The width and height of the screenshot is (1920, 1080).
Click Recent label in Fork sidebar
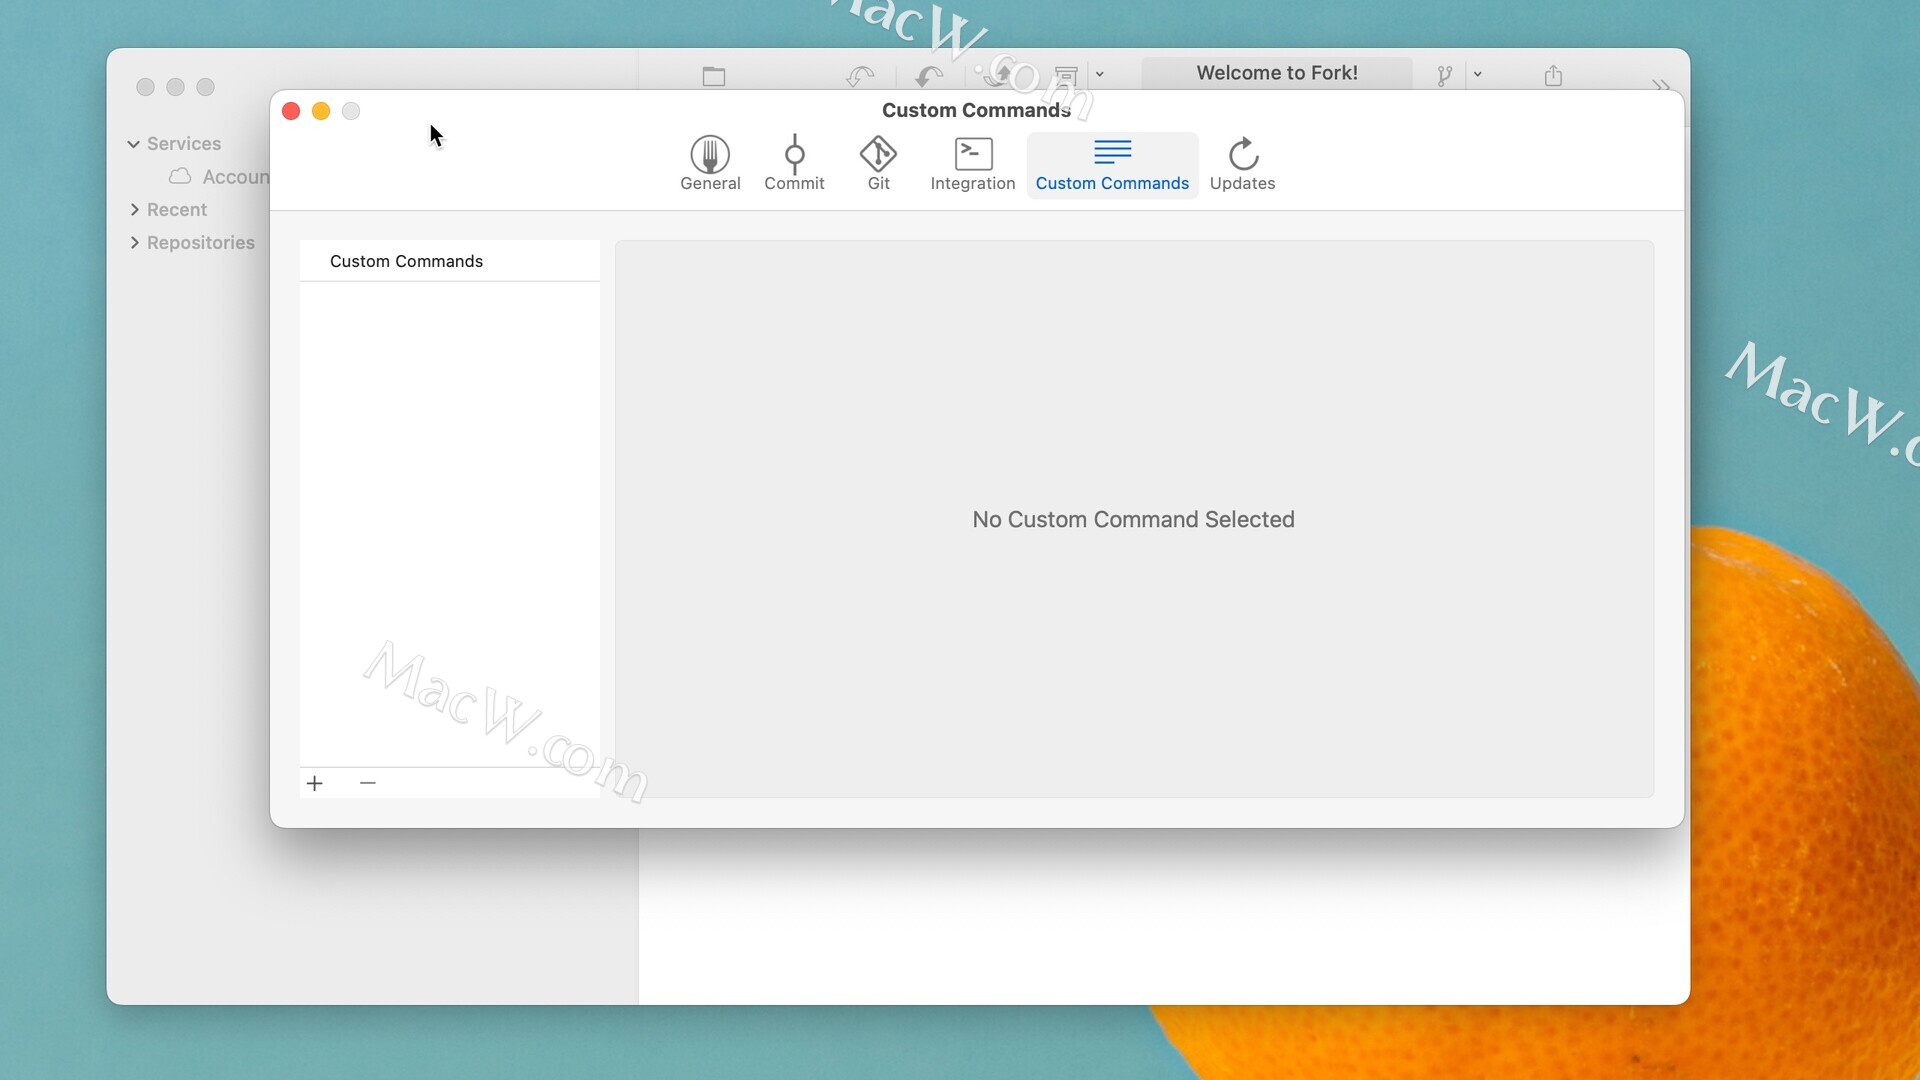[x=177, y=210]
